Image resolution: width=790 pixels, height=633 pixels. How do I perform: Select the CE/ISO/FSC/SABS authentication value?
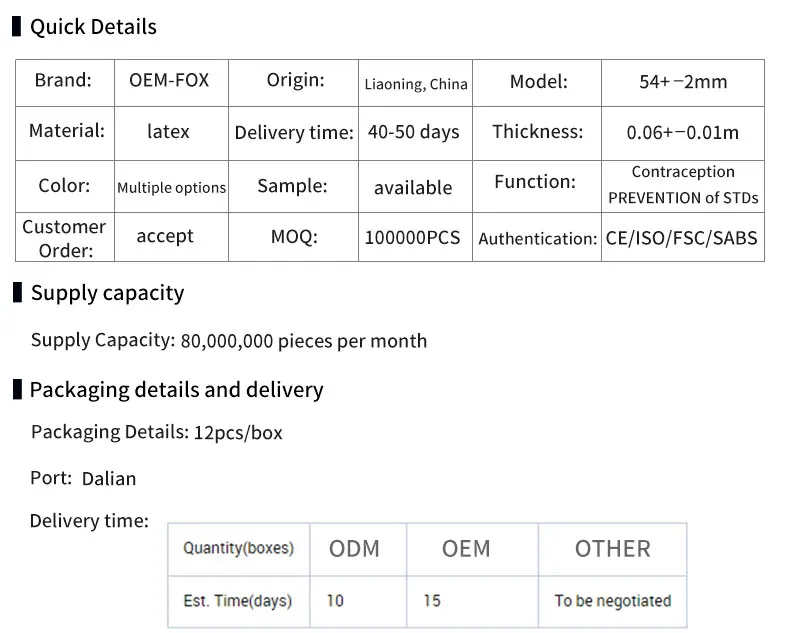(682, 238)
